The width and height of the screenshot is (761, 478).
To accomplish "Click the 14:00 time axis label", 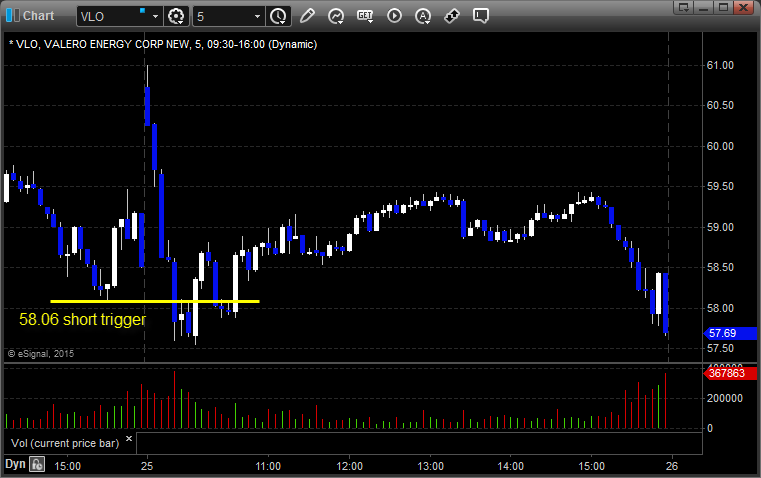I will pyautogui.click(x=511, y=466).
